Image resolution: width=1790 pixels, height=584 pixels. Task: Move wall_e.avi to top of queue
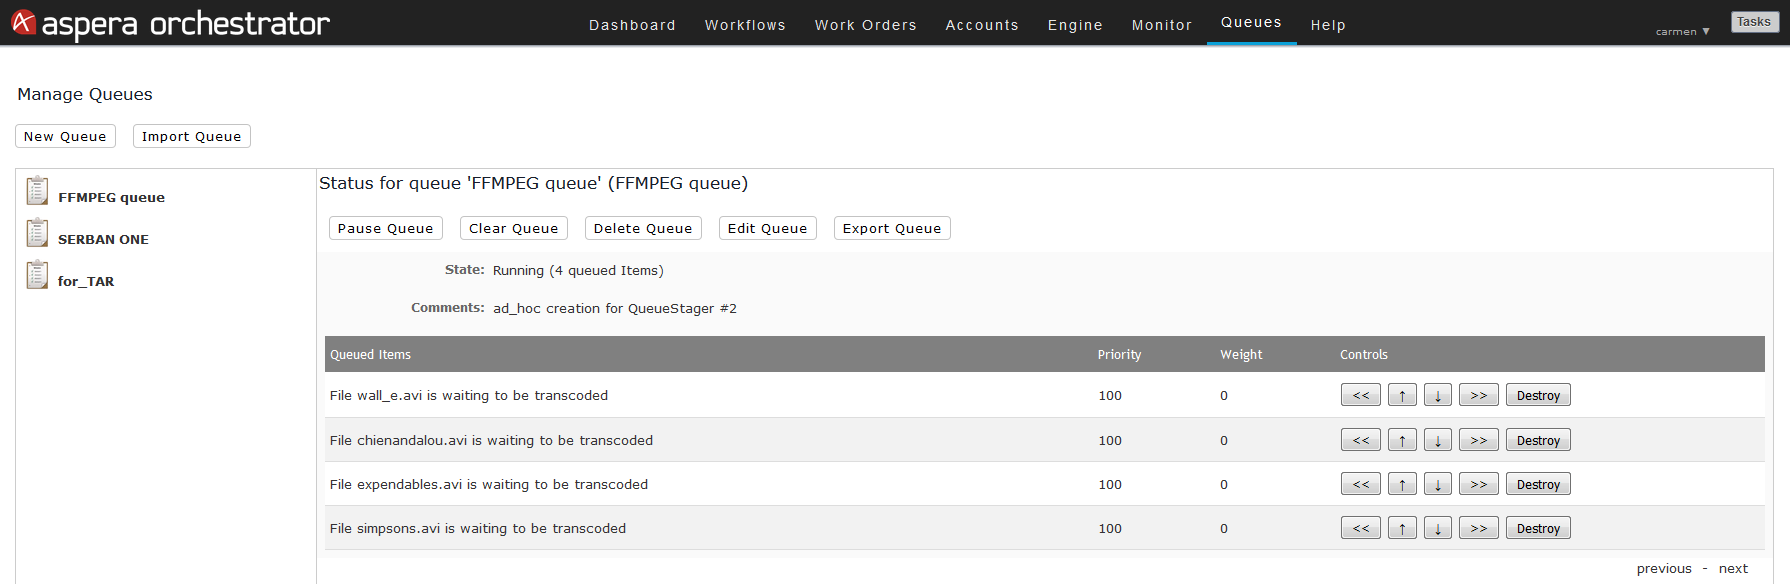click(x=1361, y=395)
